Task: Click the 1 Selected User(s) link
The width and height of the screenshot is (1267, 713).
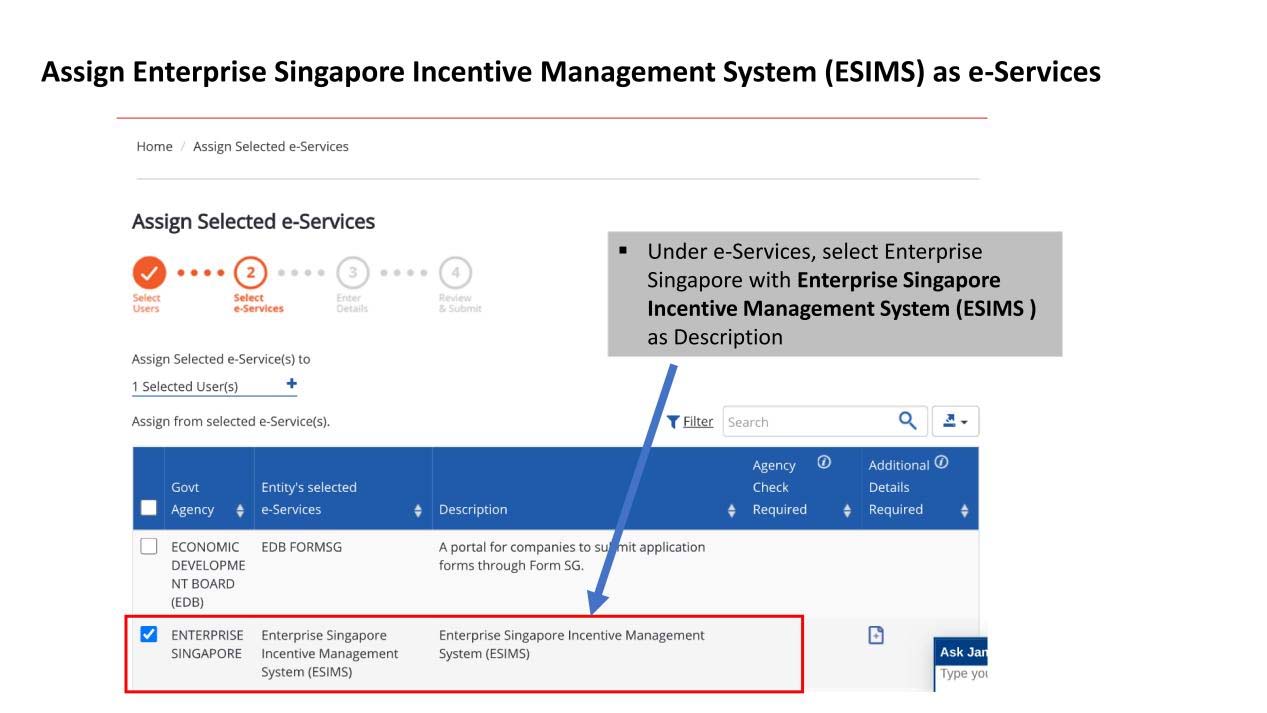Action: click(x=185, y=387)
